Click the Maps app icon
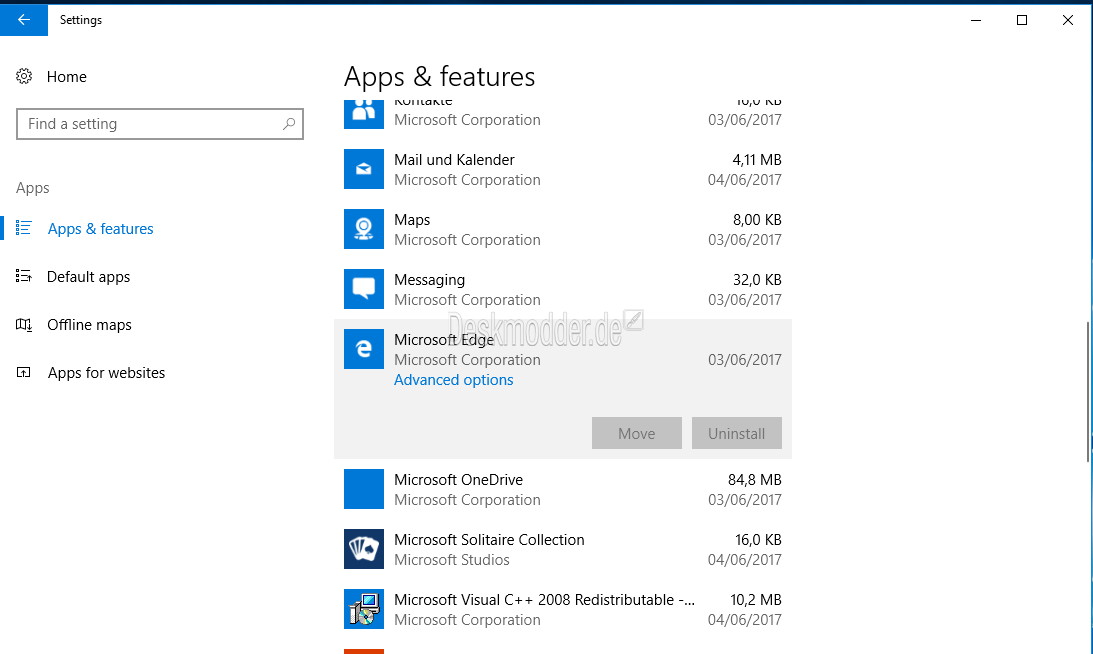 tap(364, 229)
